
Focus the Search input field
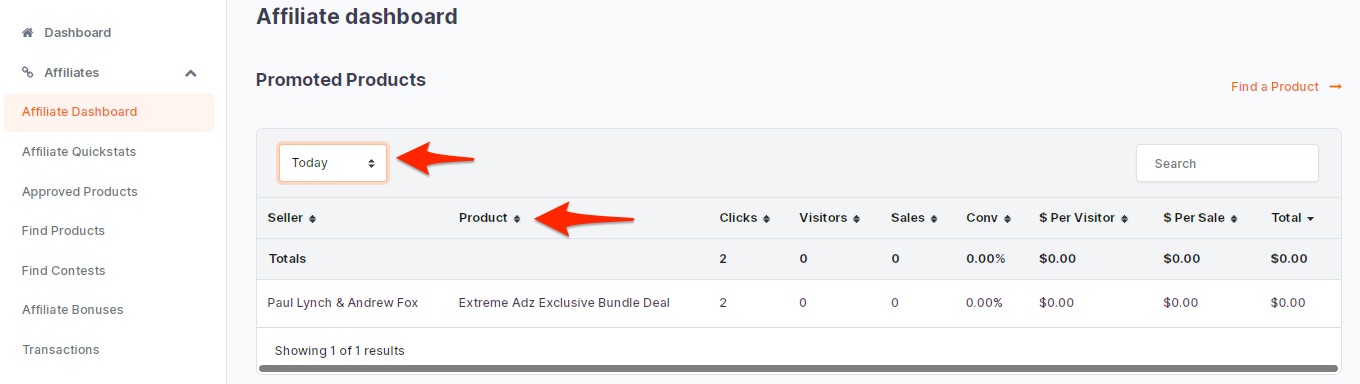click(x=1227, y=163)
